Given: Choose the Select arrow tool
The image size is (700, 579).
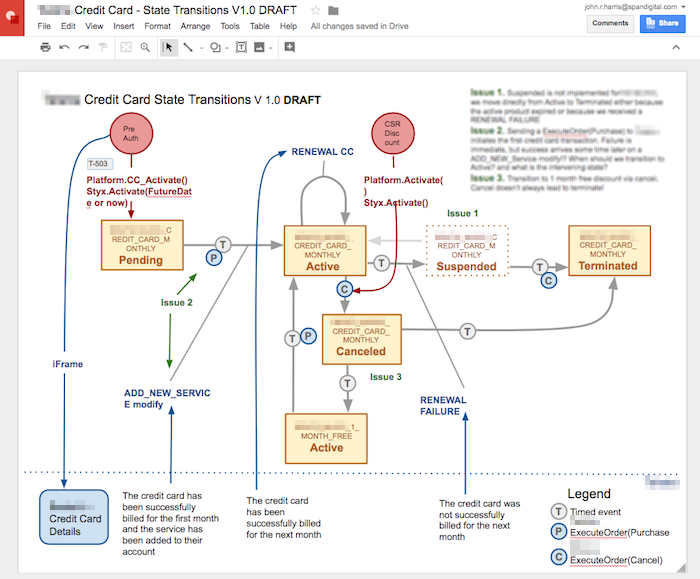Looking at the screenshot, I should tap(169, 47).
